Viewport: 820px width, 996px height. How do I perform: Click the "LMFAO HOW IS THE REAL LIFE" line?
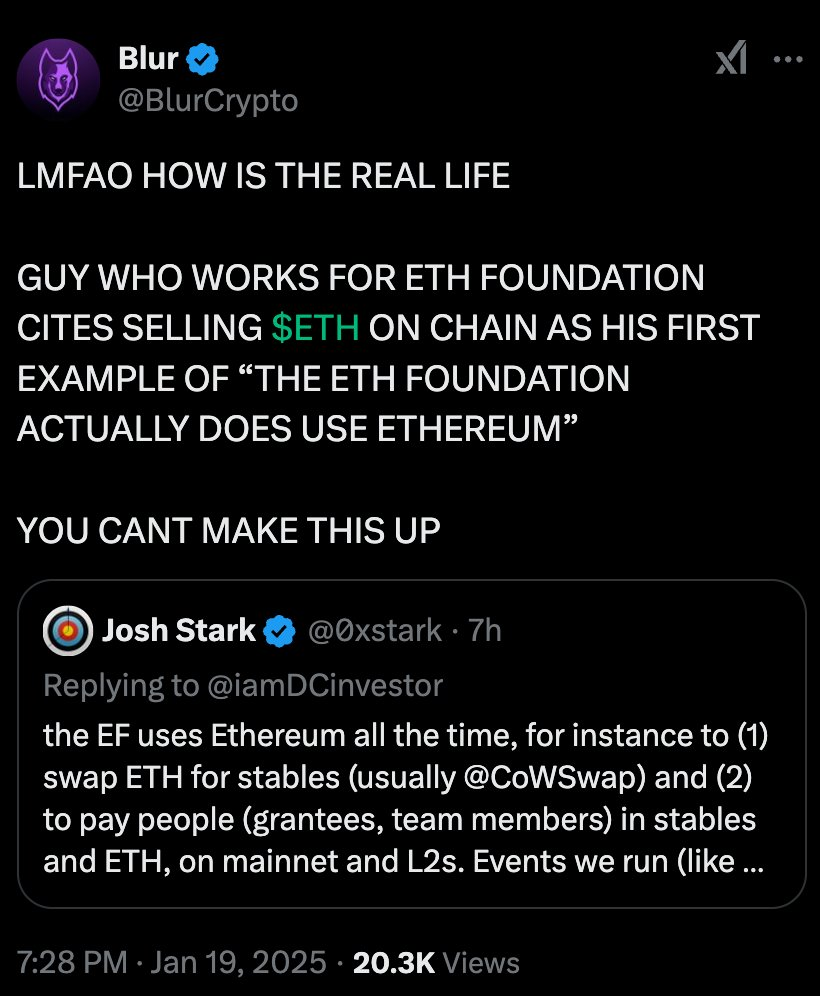point(263,177)
